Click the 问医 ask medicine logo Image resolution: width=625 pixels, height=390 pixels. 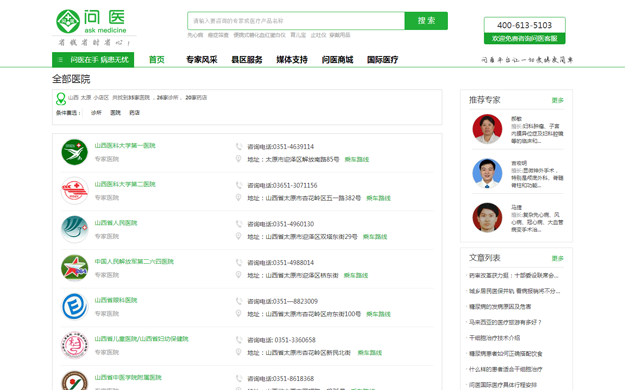click(91, 22)
